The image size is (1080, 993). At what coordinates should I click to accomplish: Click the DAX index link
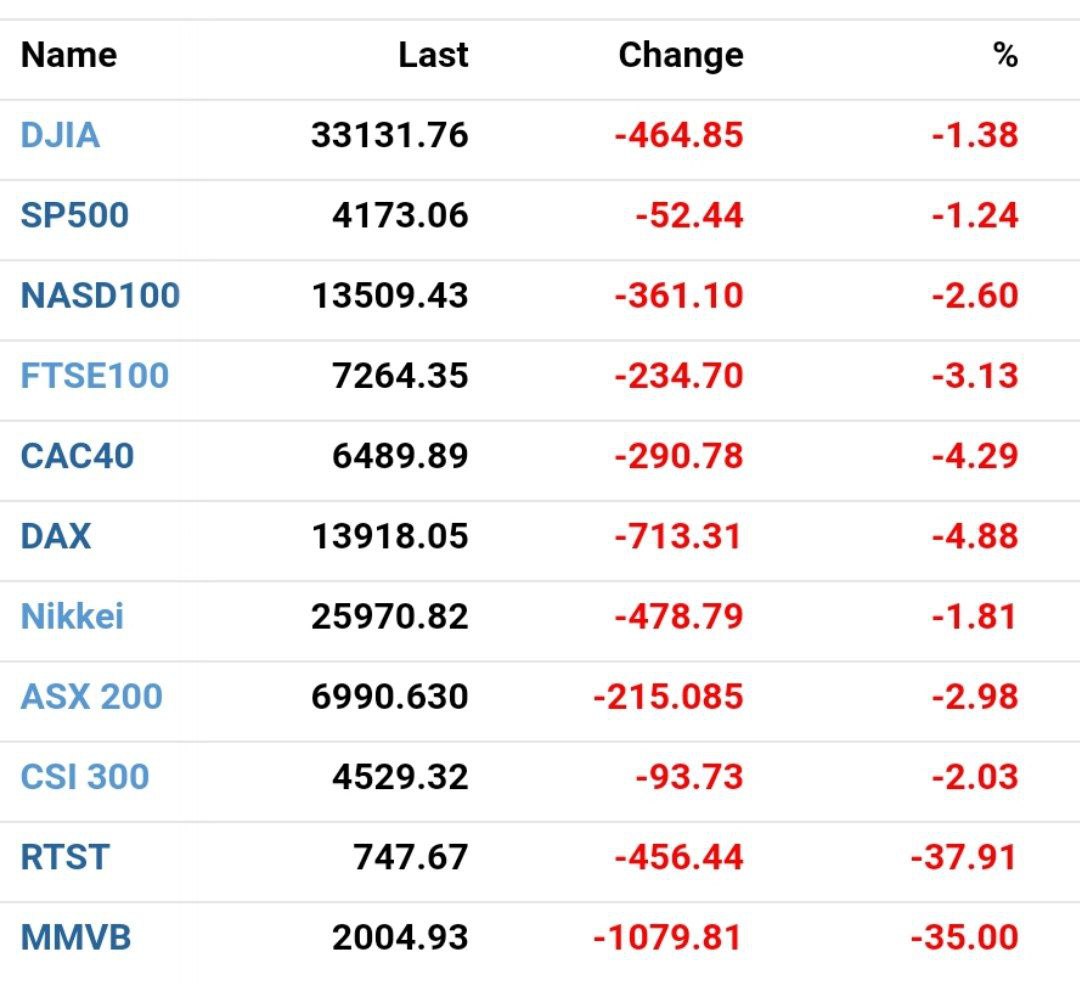pos(55,536)
